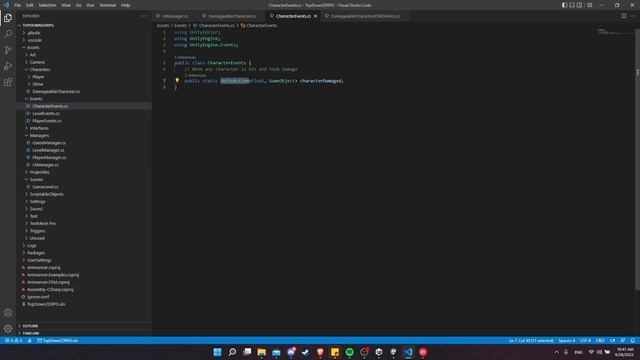
Task: Open the Selection menu
Action: 47,5
